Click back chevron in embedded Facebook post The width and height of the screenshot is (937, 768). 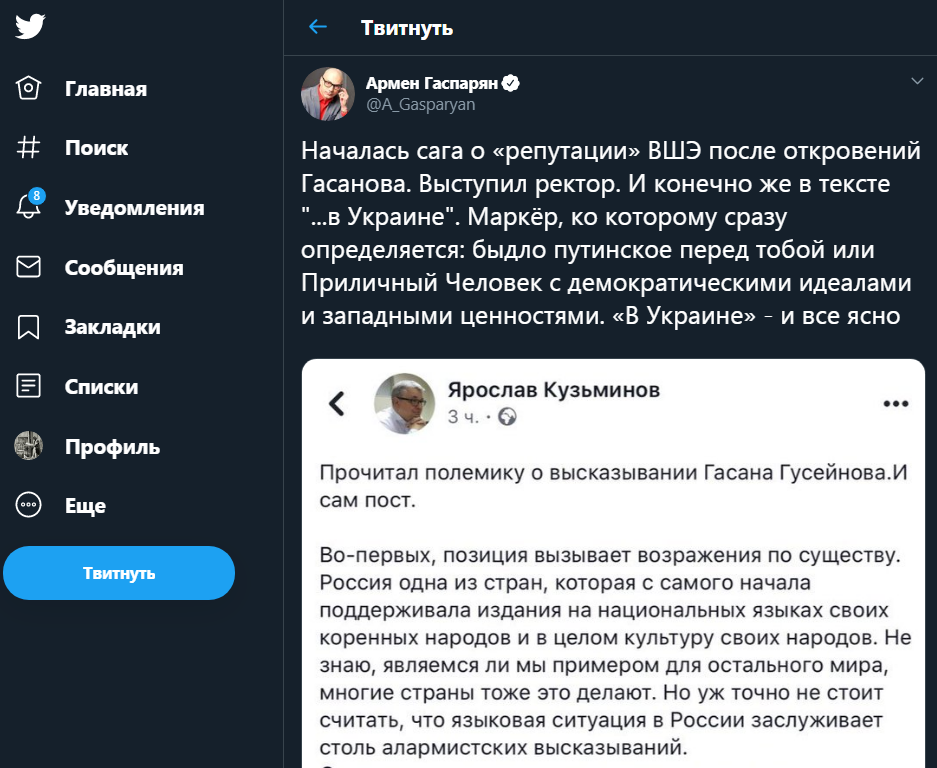(x=337, y=403)
